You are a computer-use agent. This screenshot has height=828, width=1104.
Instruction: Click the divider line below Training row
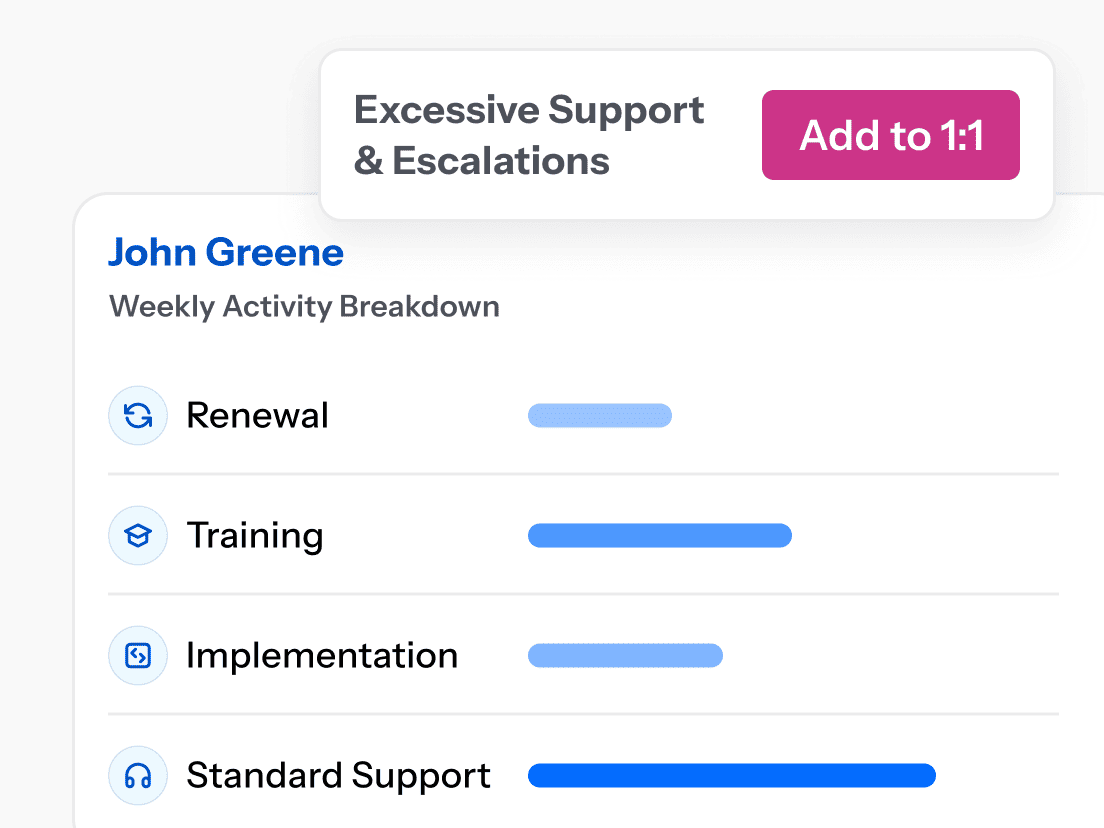[583, 594]
